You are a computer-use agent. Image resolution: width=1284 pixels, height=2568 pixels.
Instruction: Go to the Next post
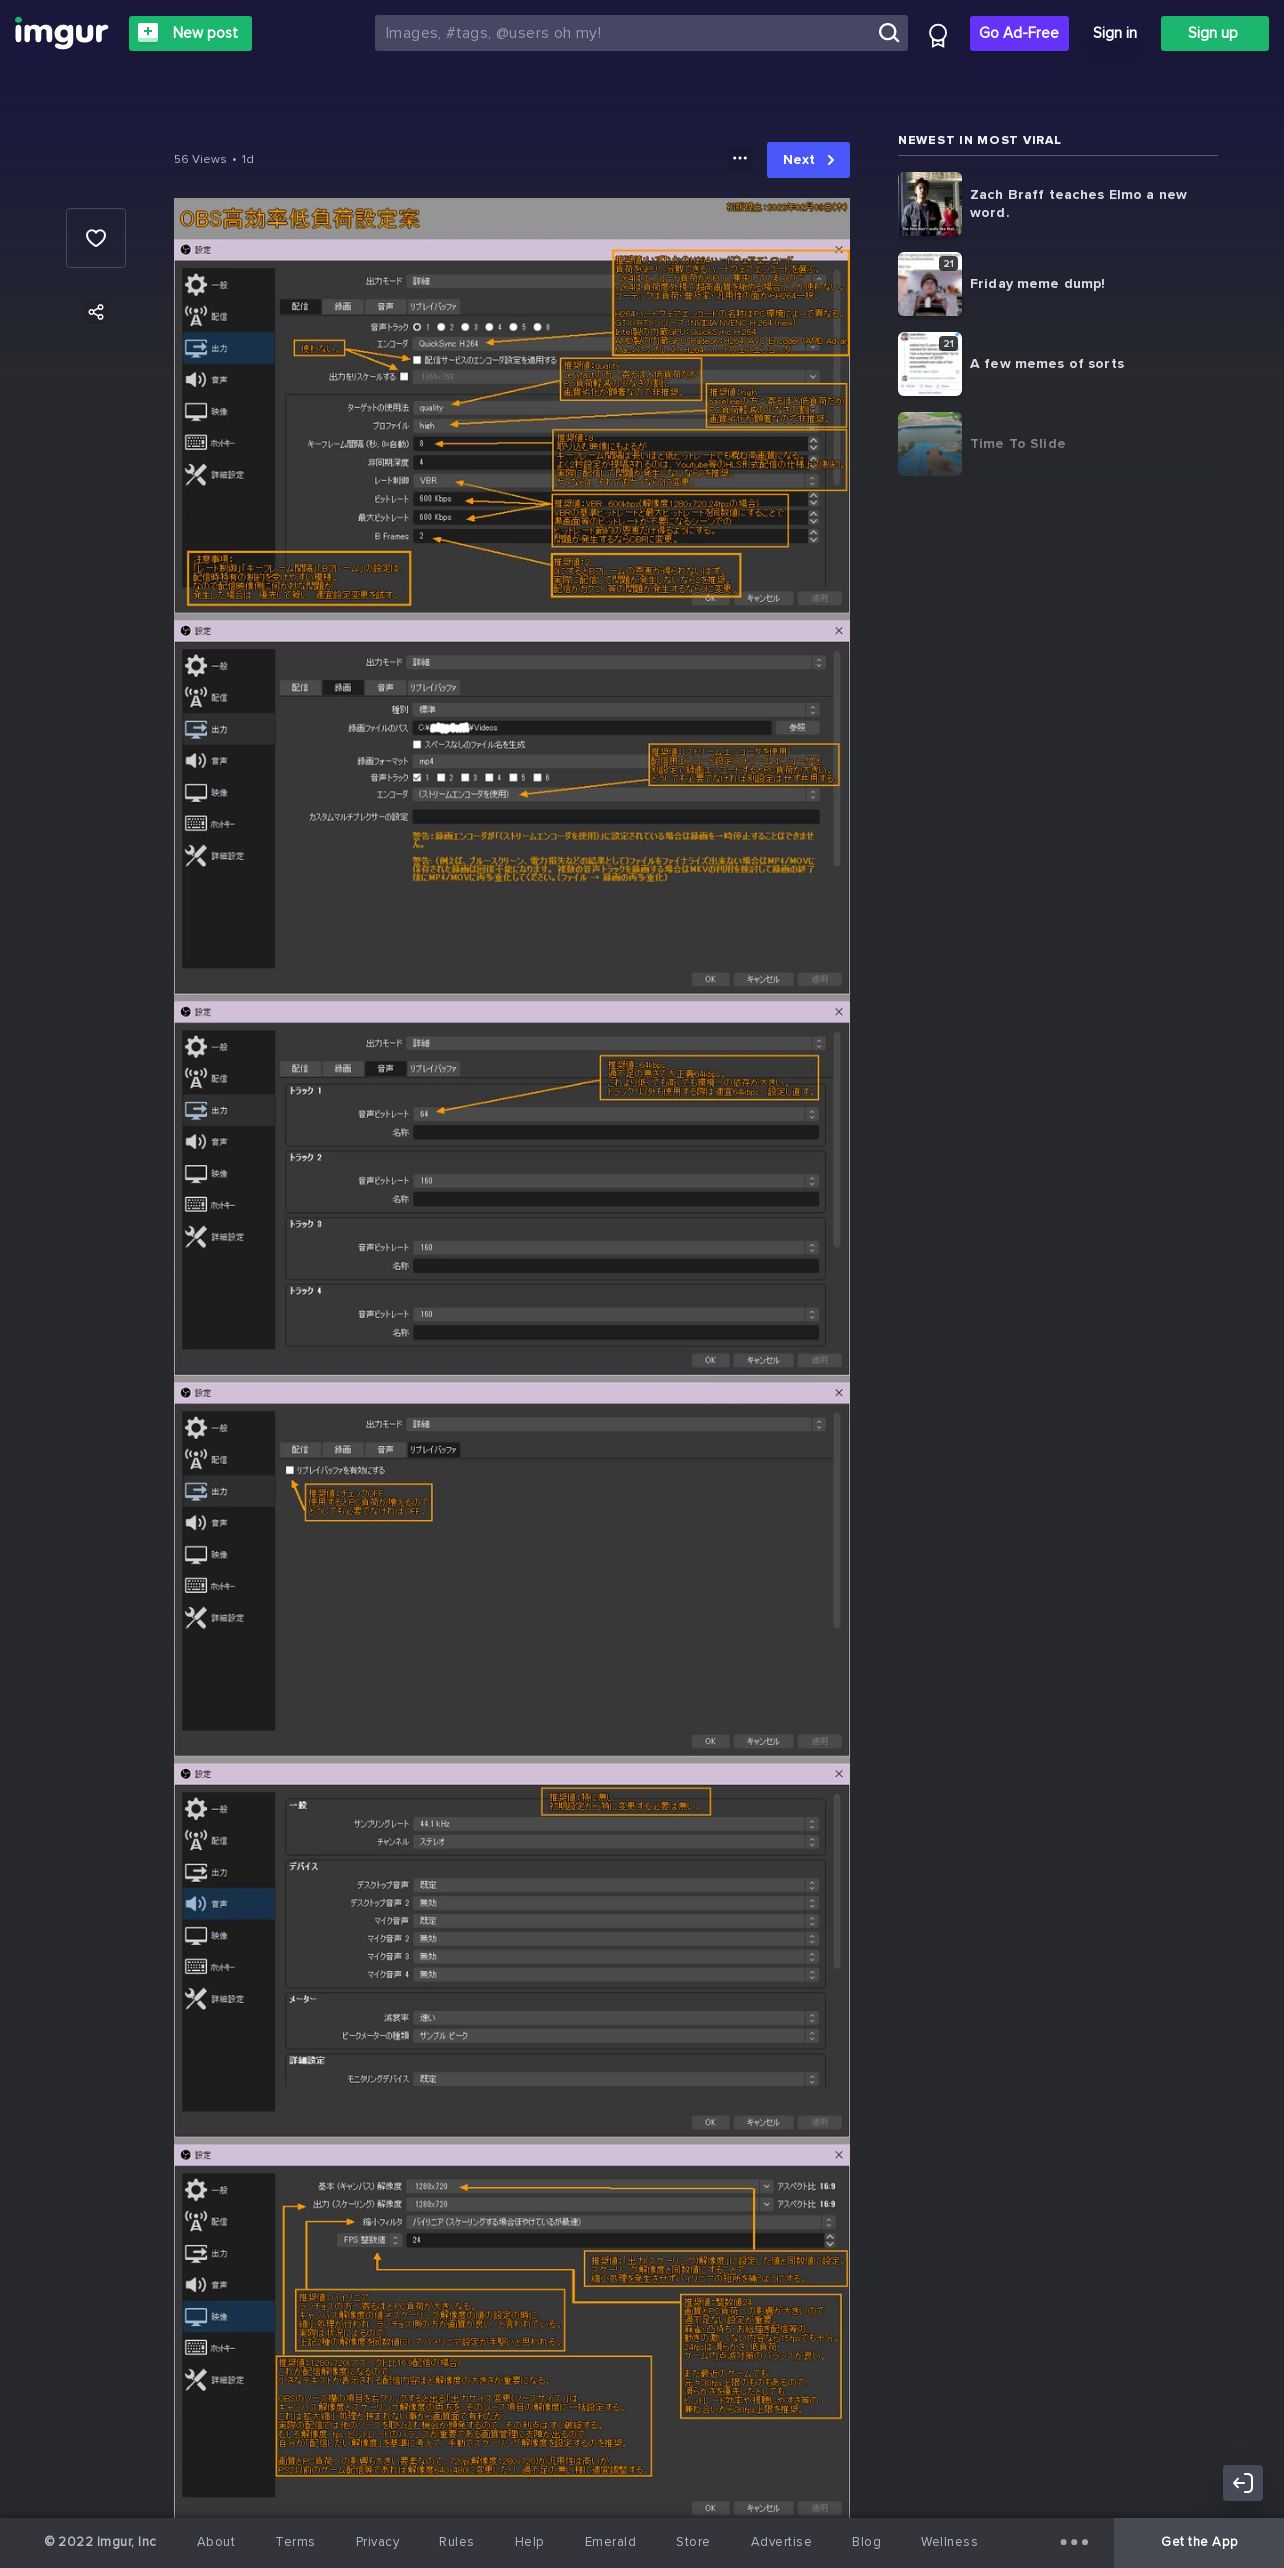(808, 160)
